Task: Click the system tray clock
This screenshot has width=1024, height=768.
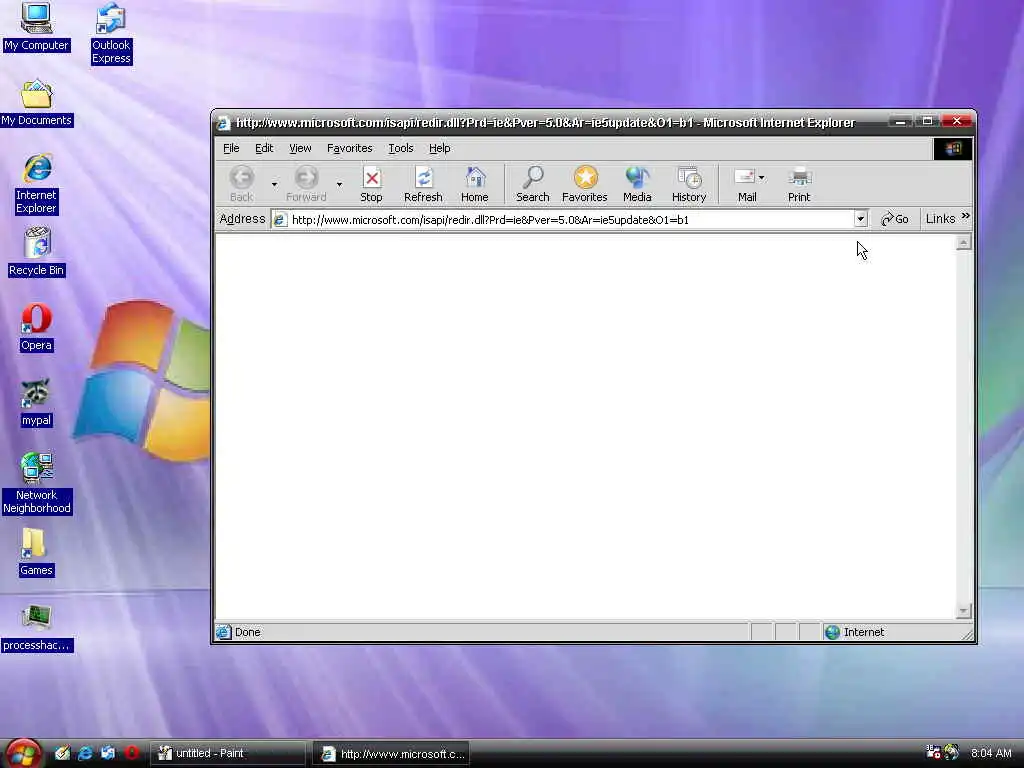Action: point(991,753)
